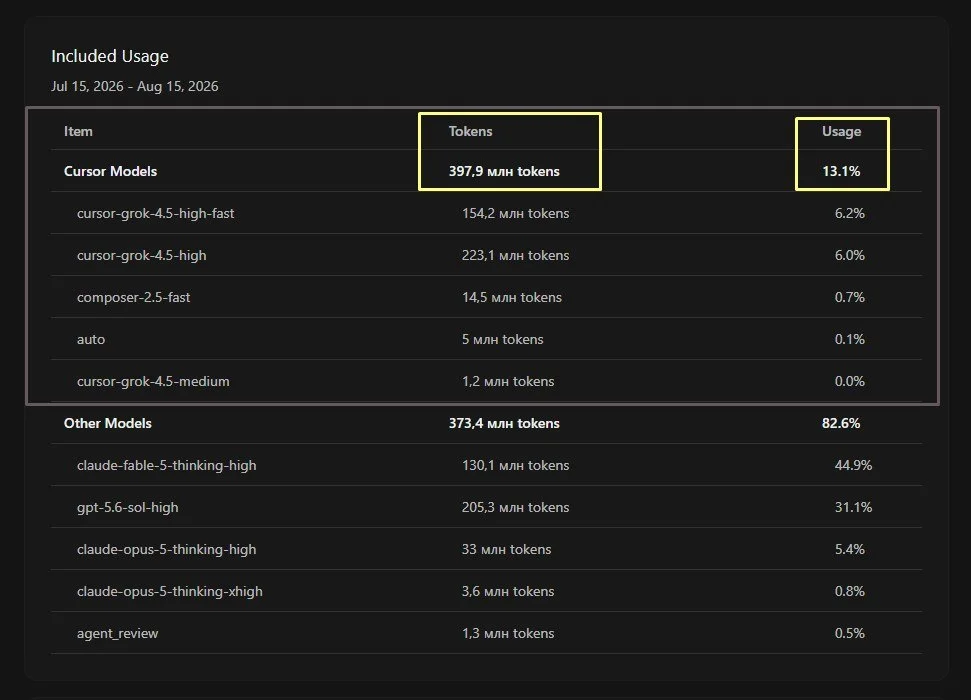Click the Cursor Models '13.1%' usage value
Image resolution: width=971 pixels, height=700 pixels.
click(841, 171)
